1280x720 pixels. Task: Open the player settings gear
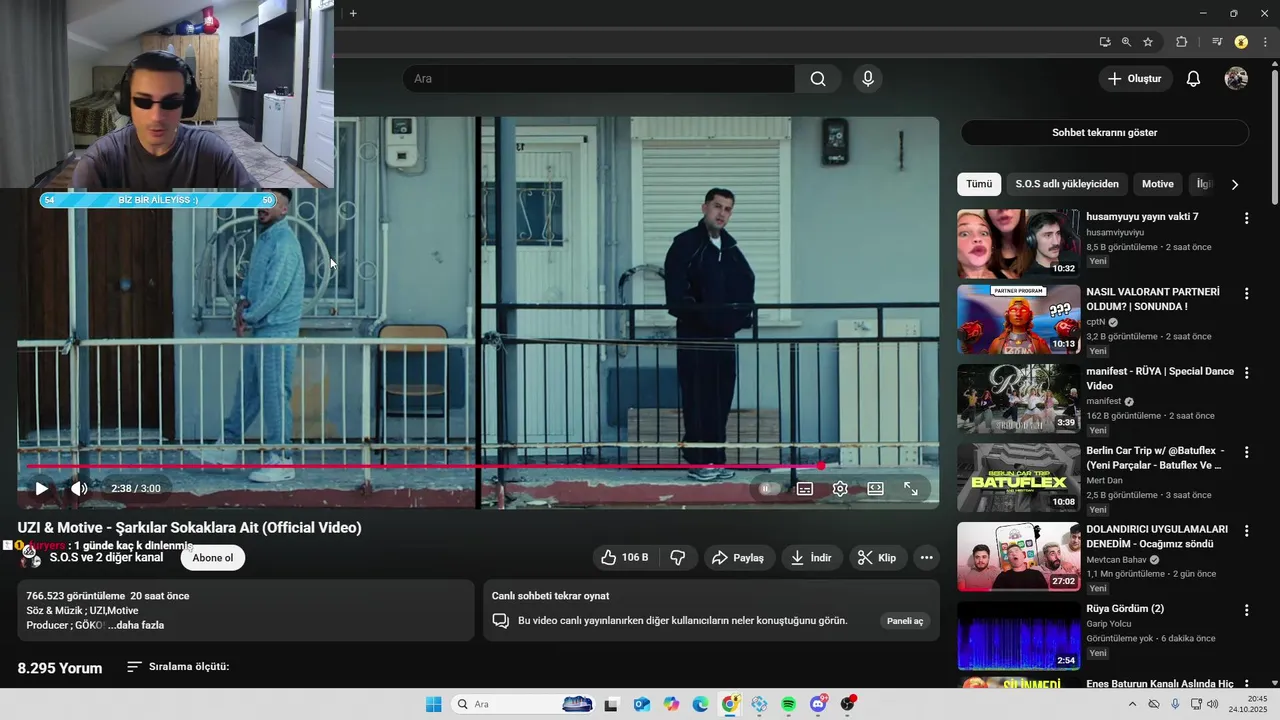click(x=840, y=489)
